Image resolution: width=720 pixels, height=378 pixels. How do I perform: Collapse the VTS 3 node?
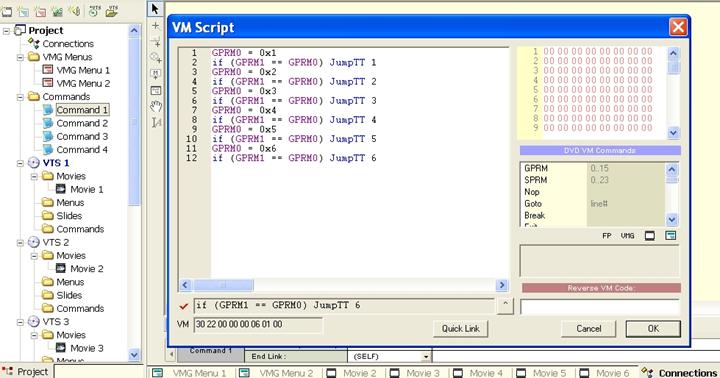20,322
